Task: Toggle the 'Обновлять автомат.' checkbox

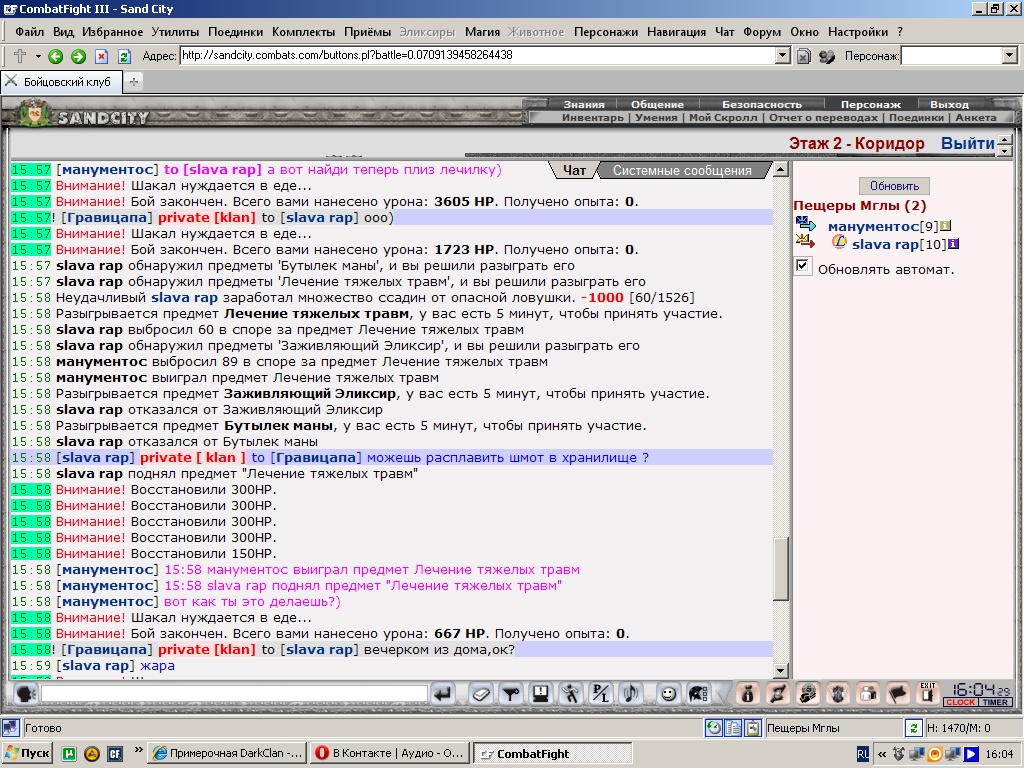Action: coord(803,266)
